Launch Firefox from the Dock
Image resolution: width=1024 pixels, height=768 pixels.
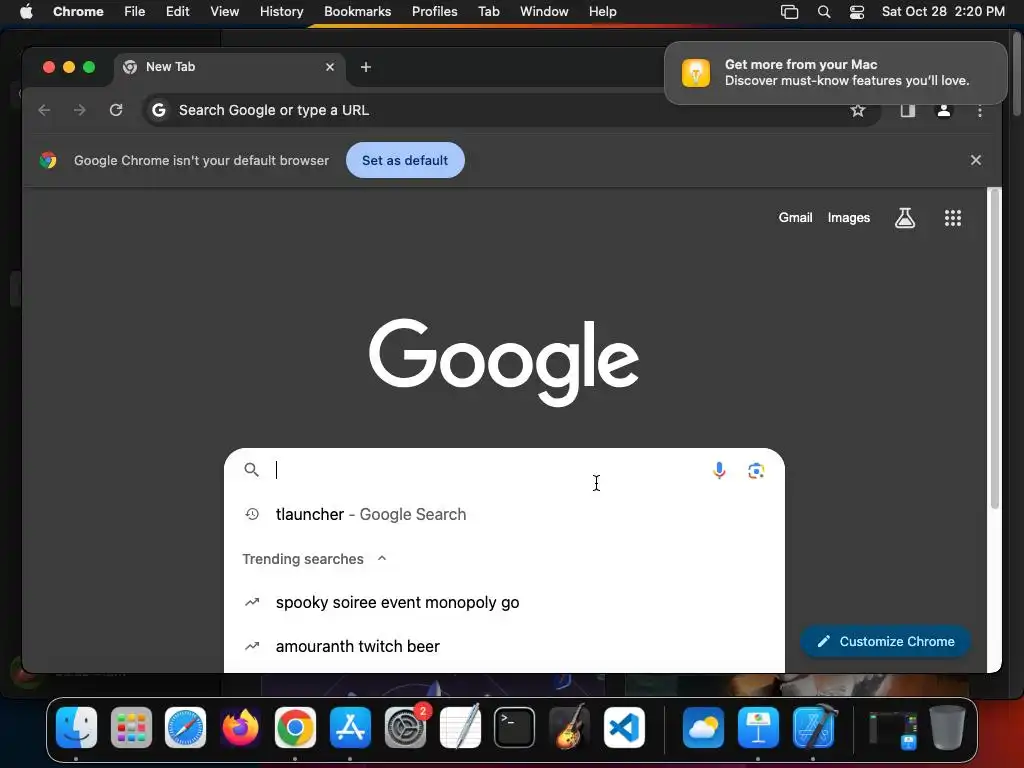click(240, 727)
